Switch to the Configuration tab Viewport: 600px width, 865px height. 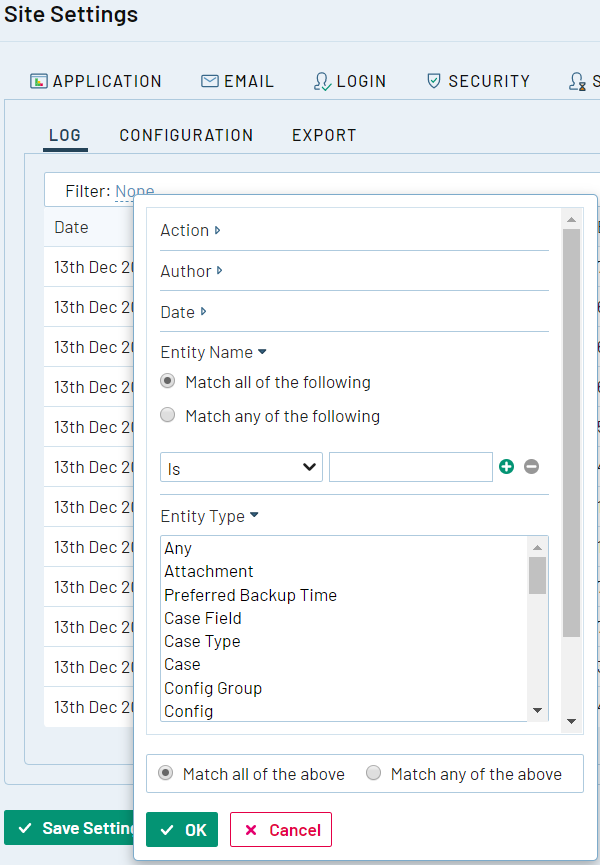186,135
